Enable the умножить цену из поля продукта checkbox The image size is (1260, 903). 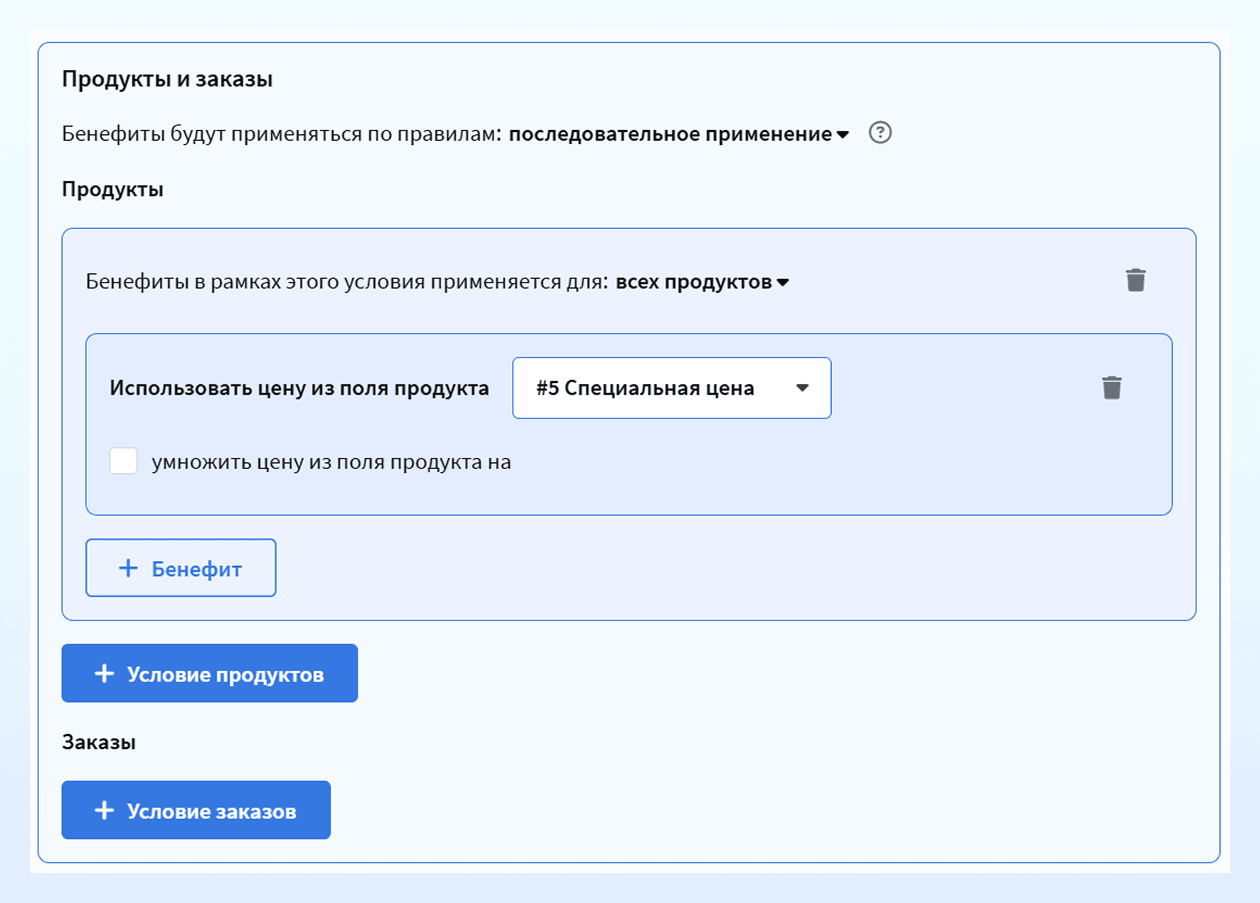point(124,461)
